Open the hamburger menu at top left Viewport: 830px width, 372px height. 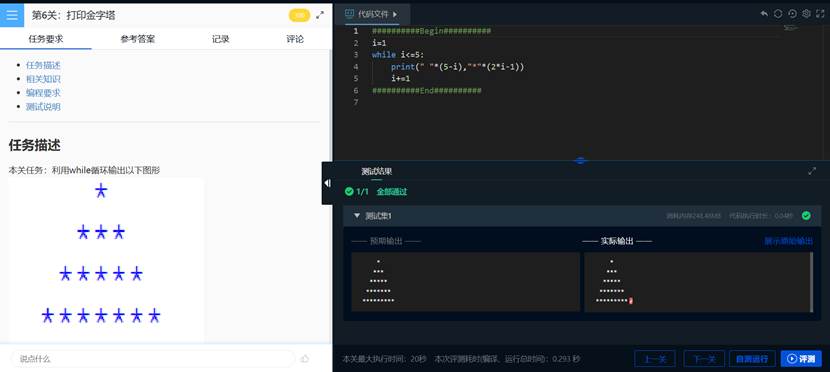point(12,15)
